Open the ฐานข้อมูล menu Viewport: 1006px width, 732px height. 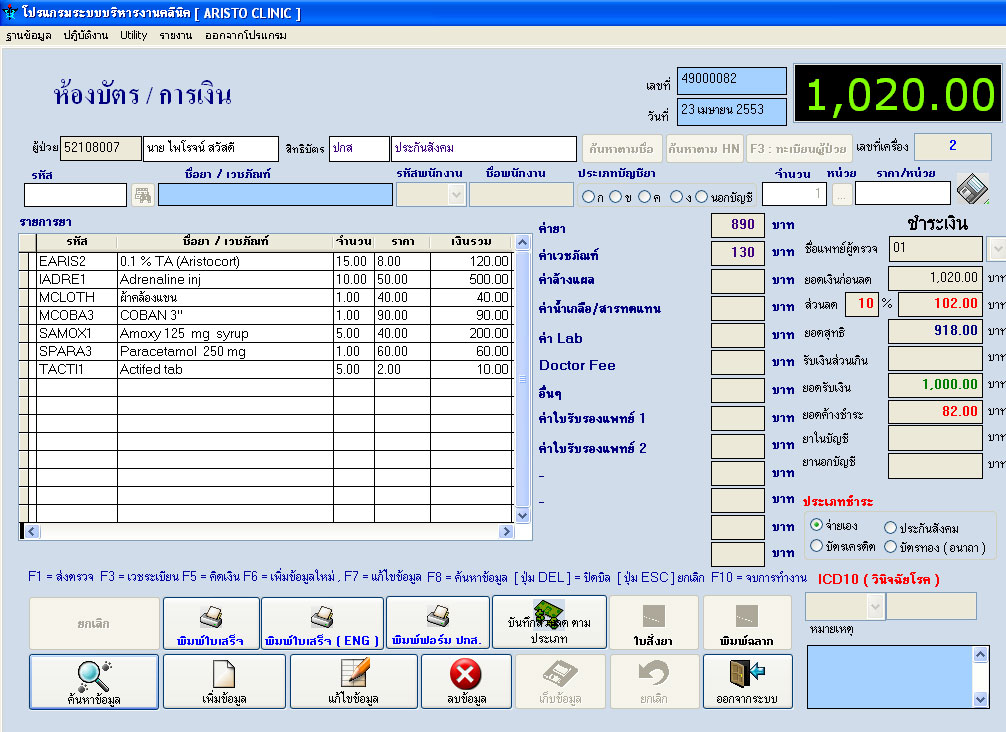pos(29,35)
